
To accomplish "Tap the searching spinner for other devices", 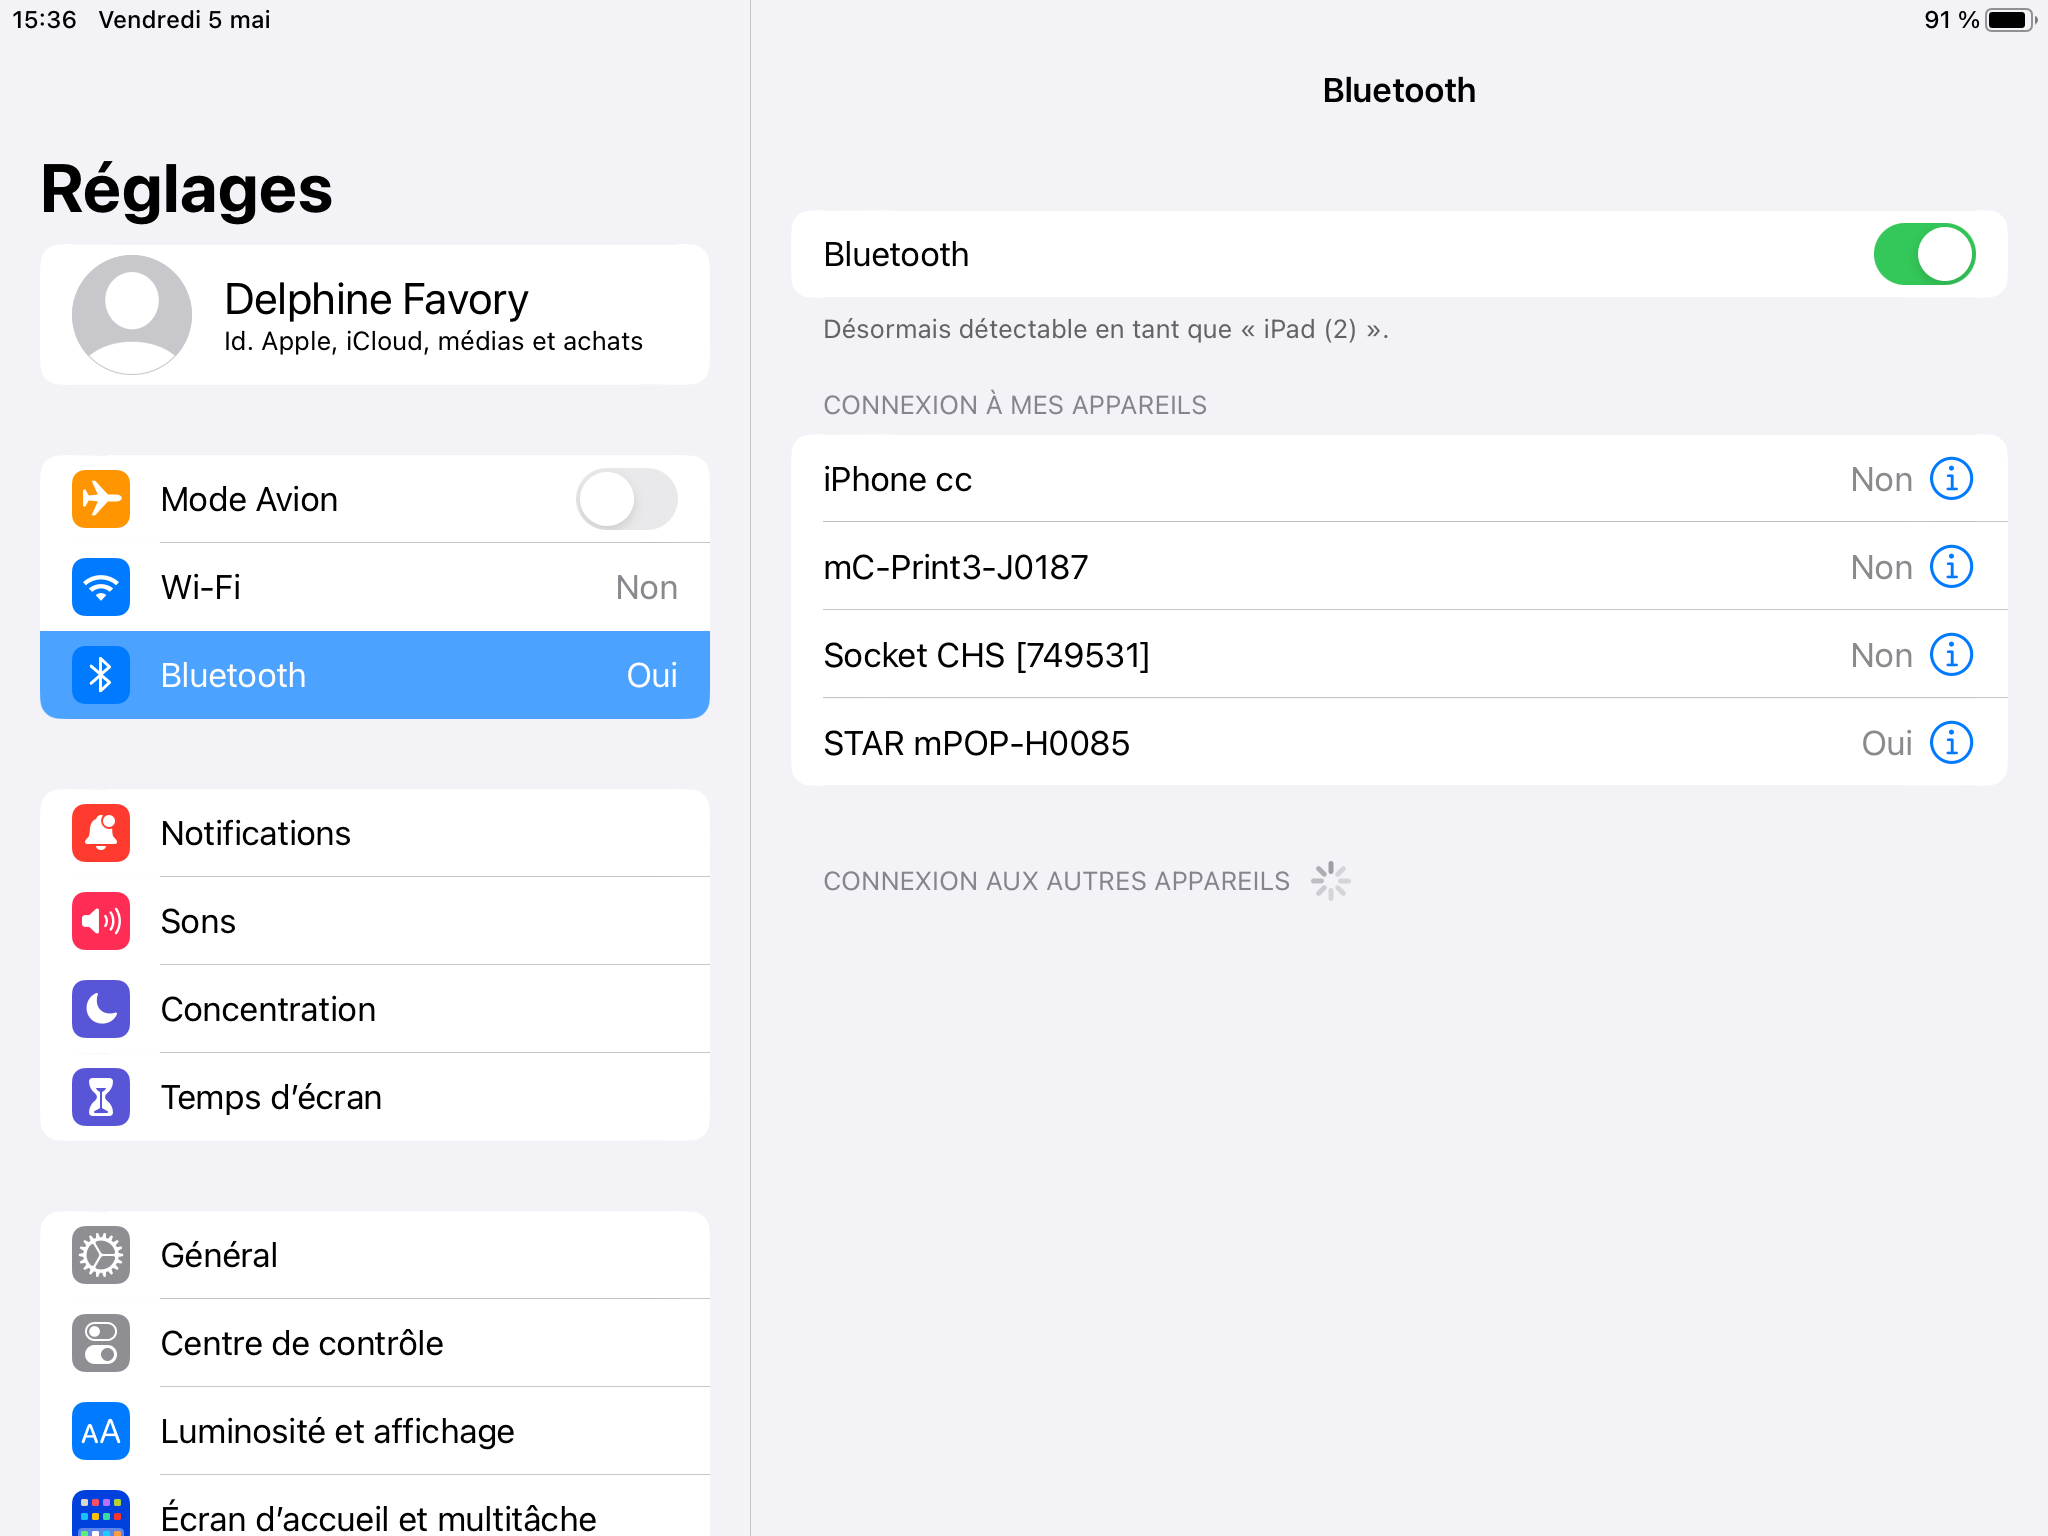I will tap(1331, 881).
